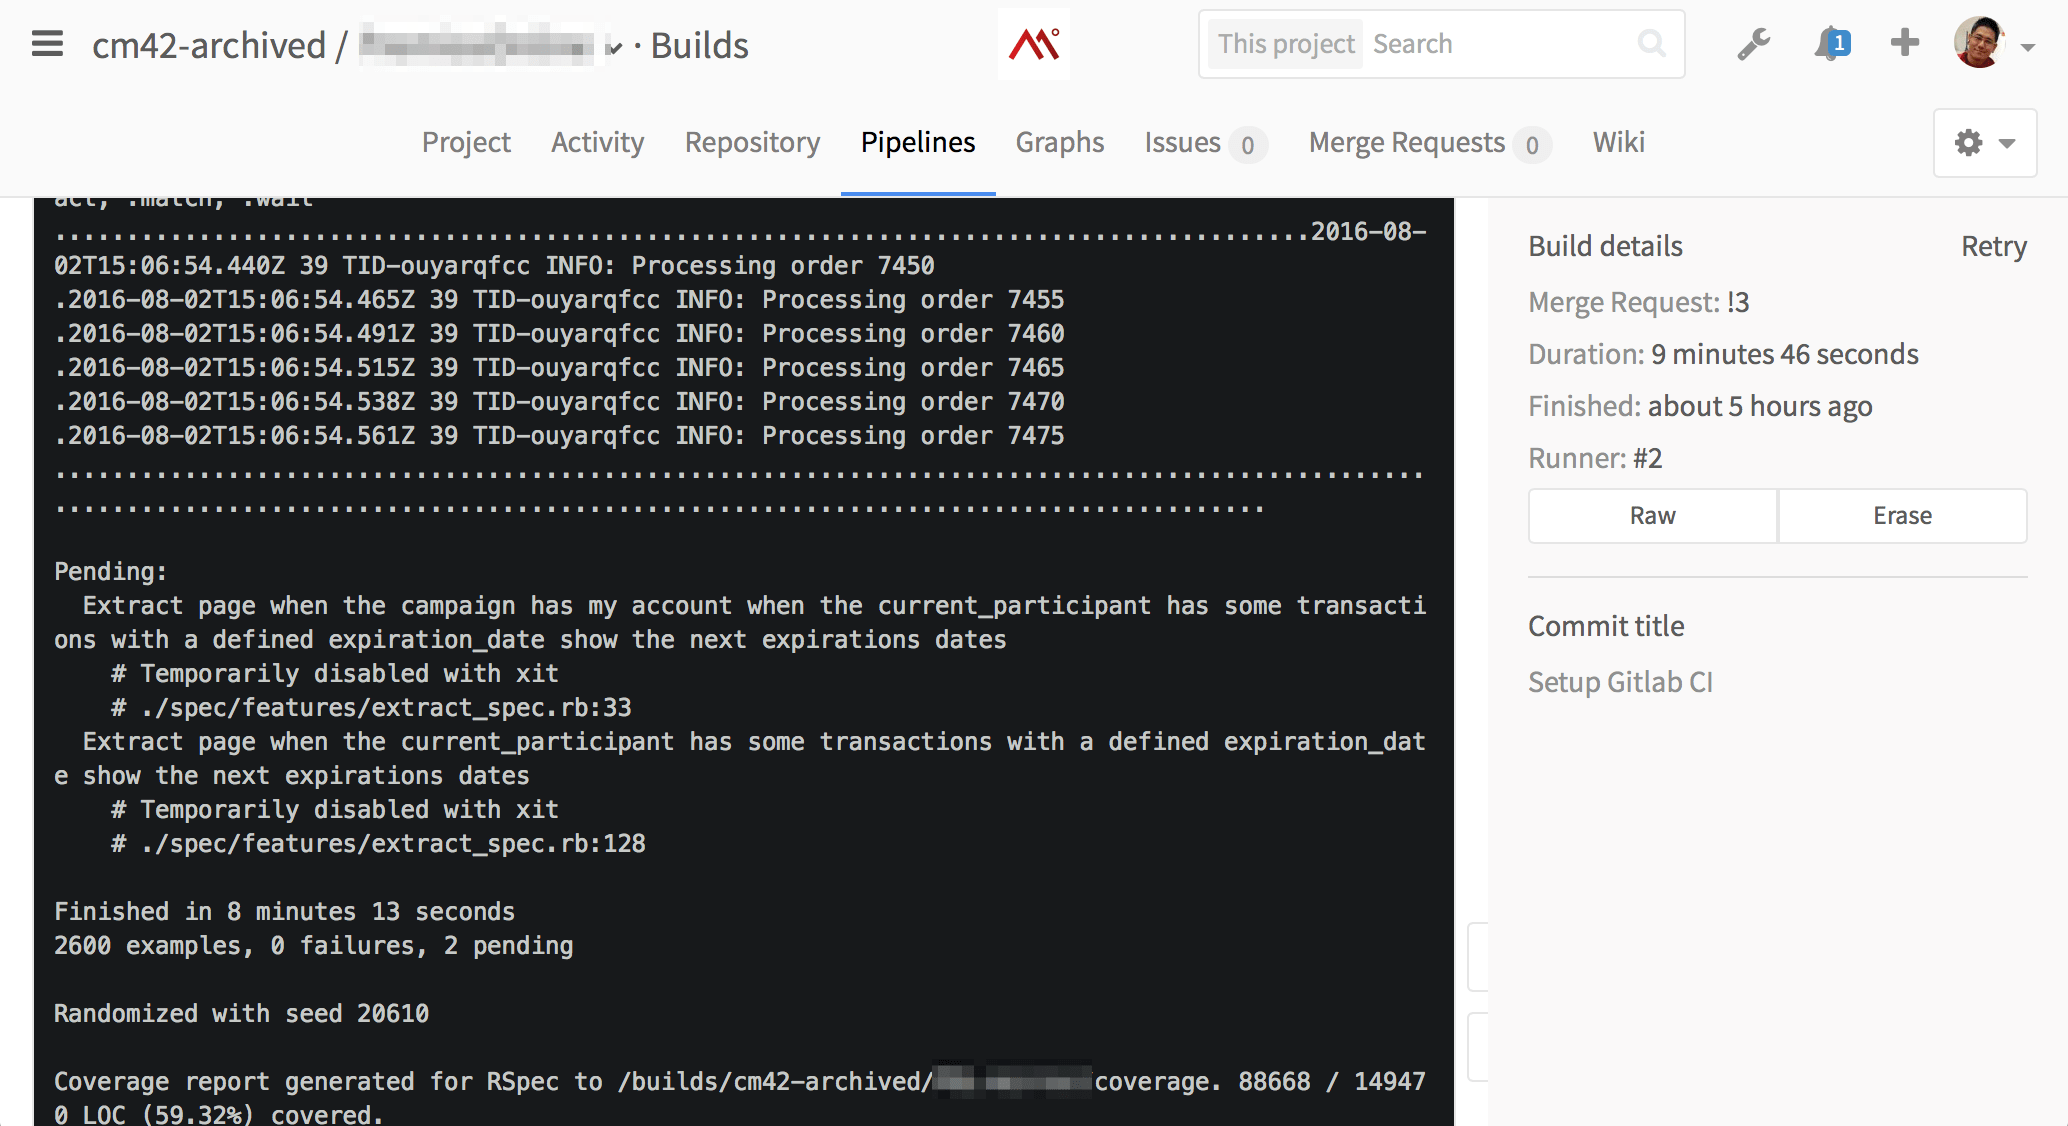Screen dimensions: 2068x1126
Task: Open the Setup Gitlab CI commit link
Action: pyautogui.click(x=1620, y=682)
